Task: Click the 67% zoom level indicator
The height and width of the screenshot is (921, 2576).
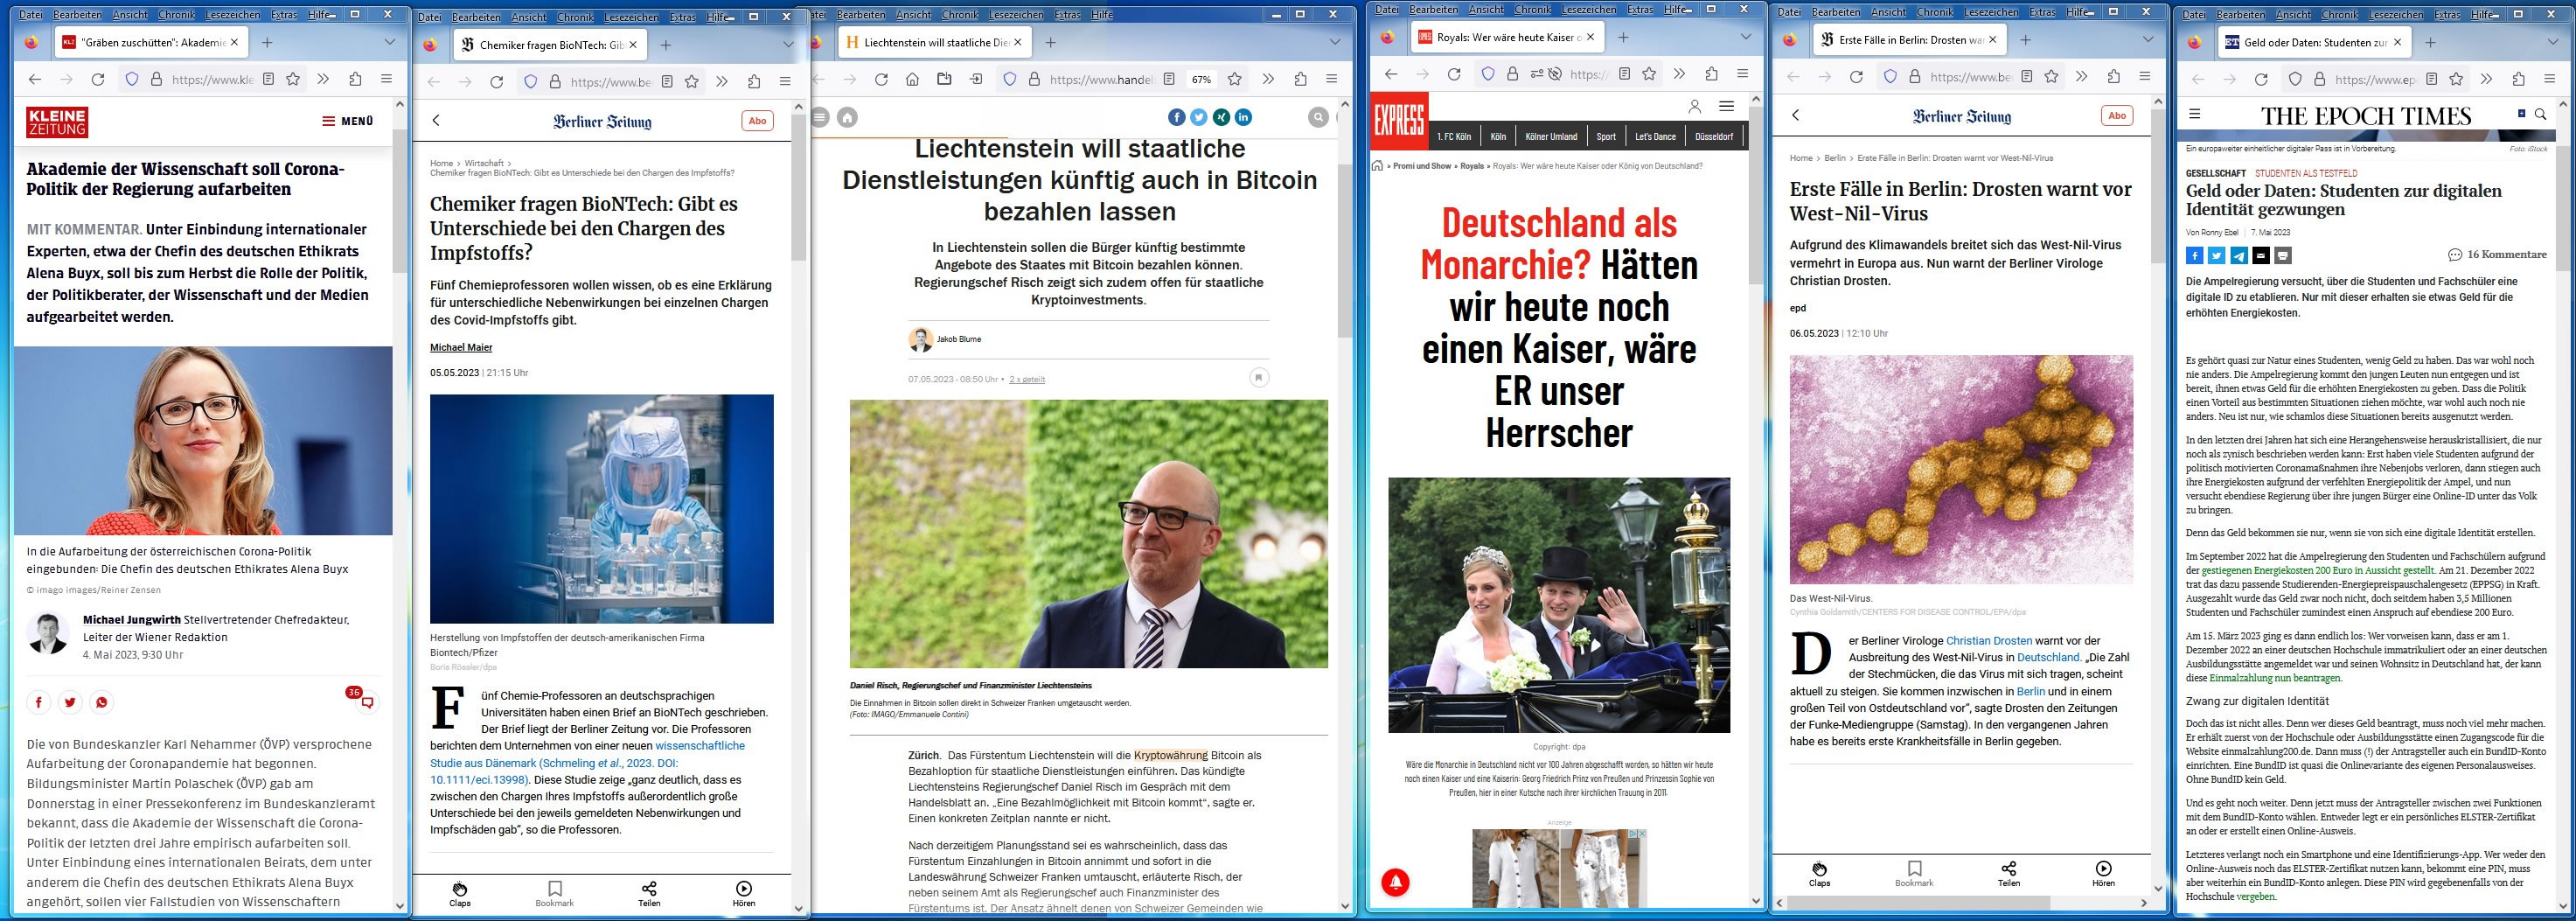Action: point(1201,79)
